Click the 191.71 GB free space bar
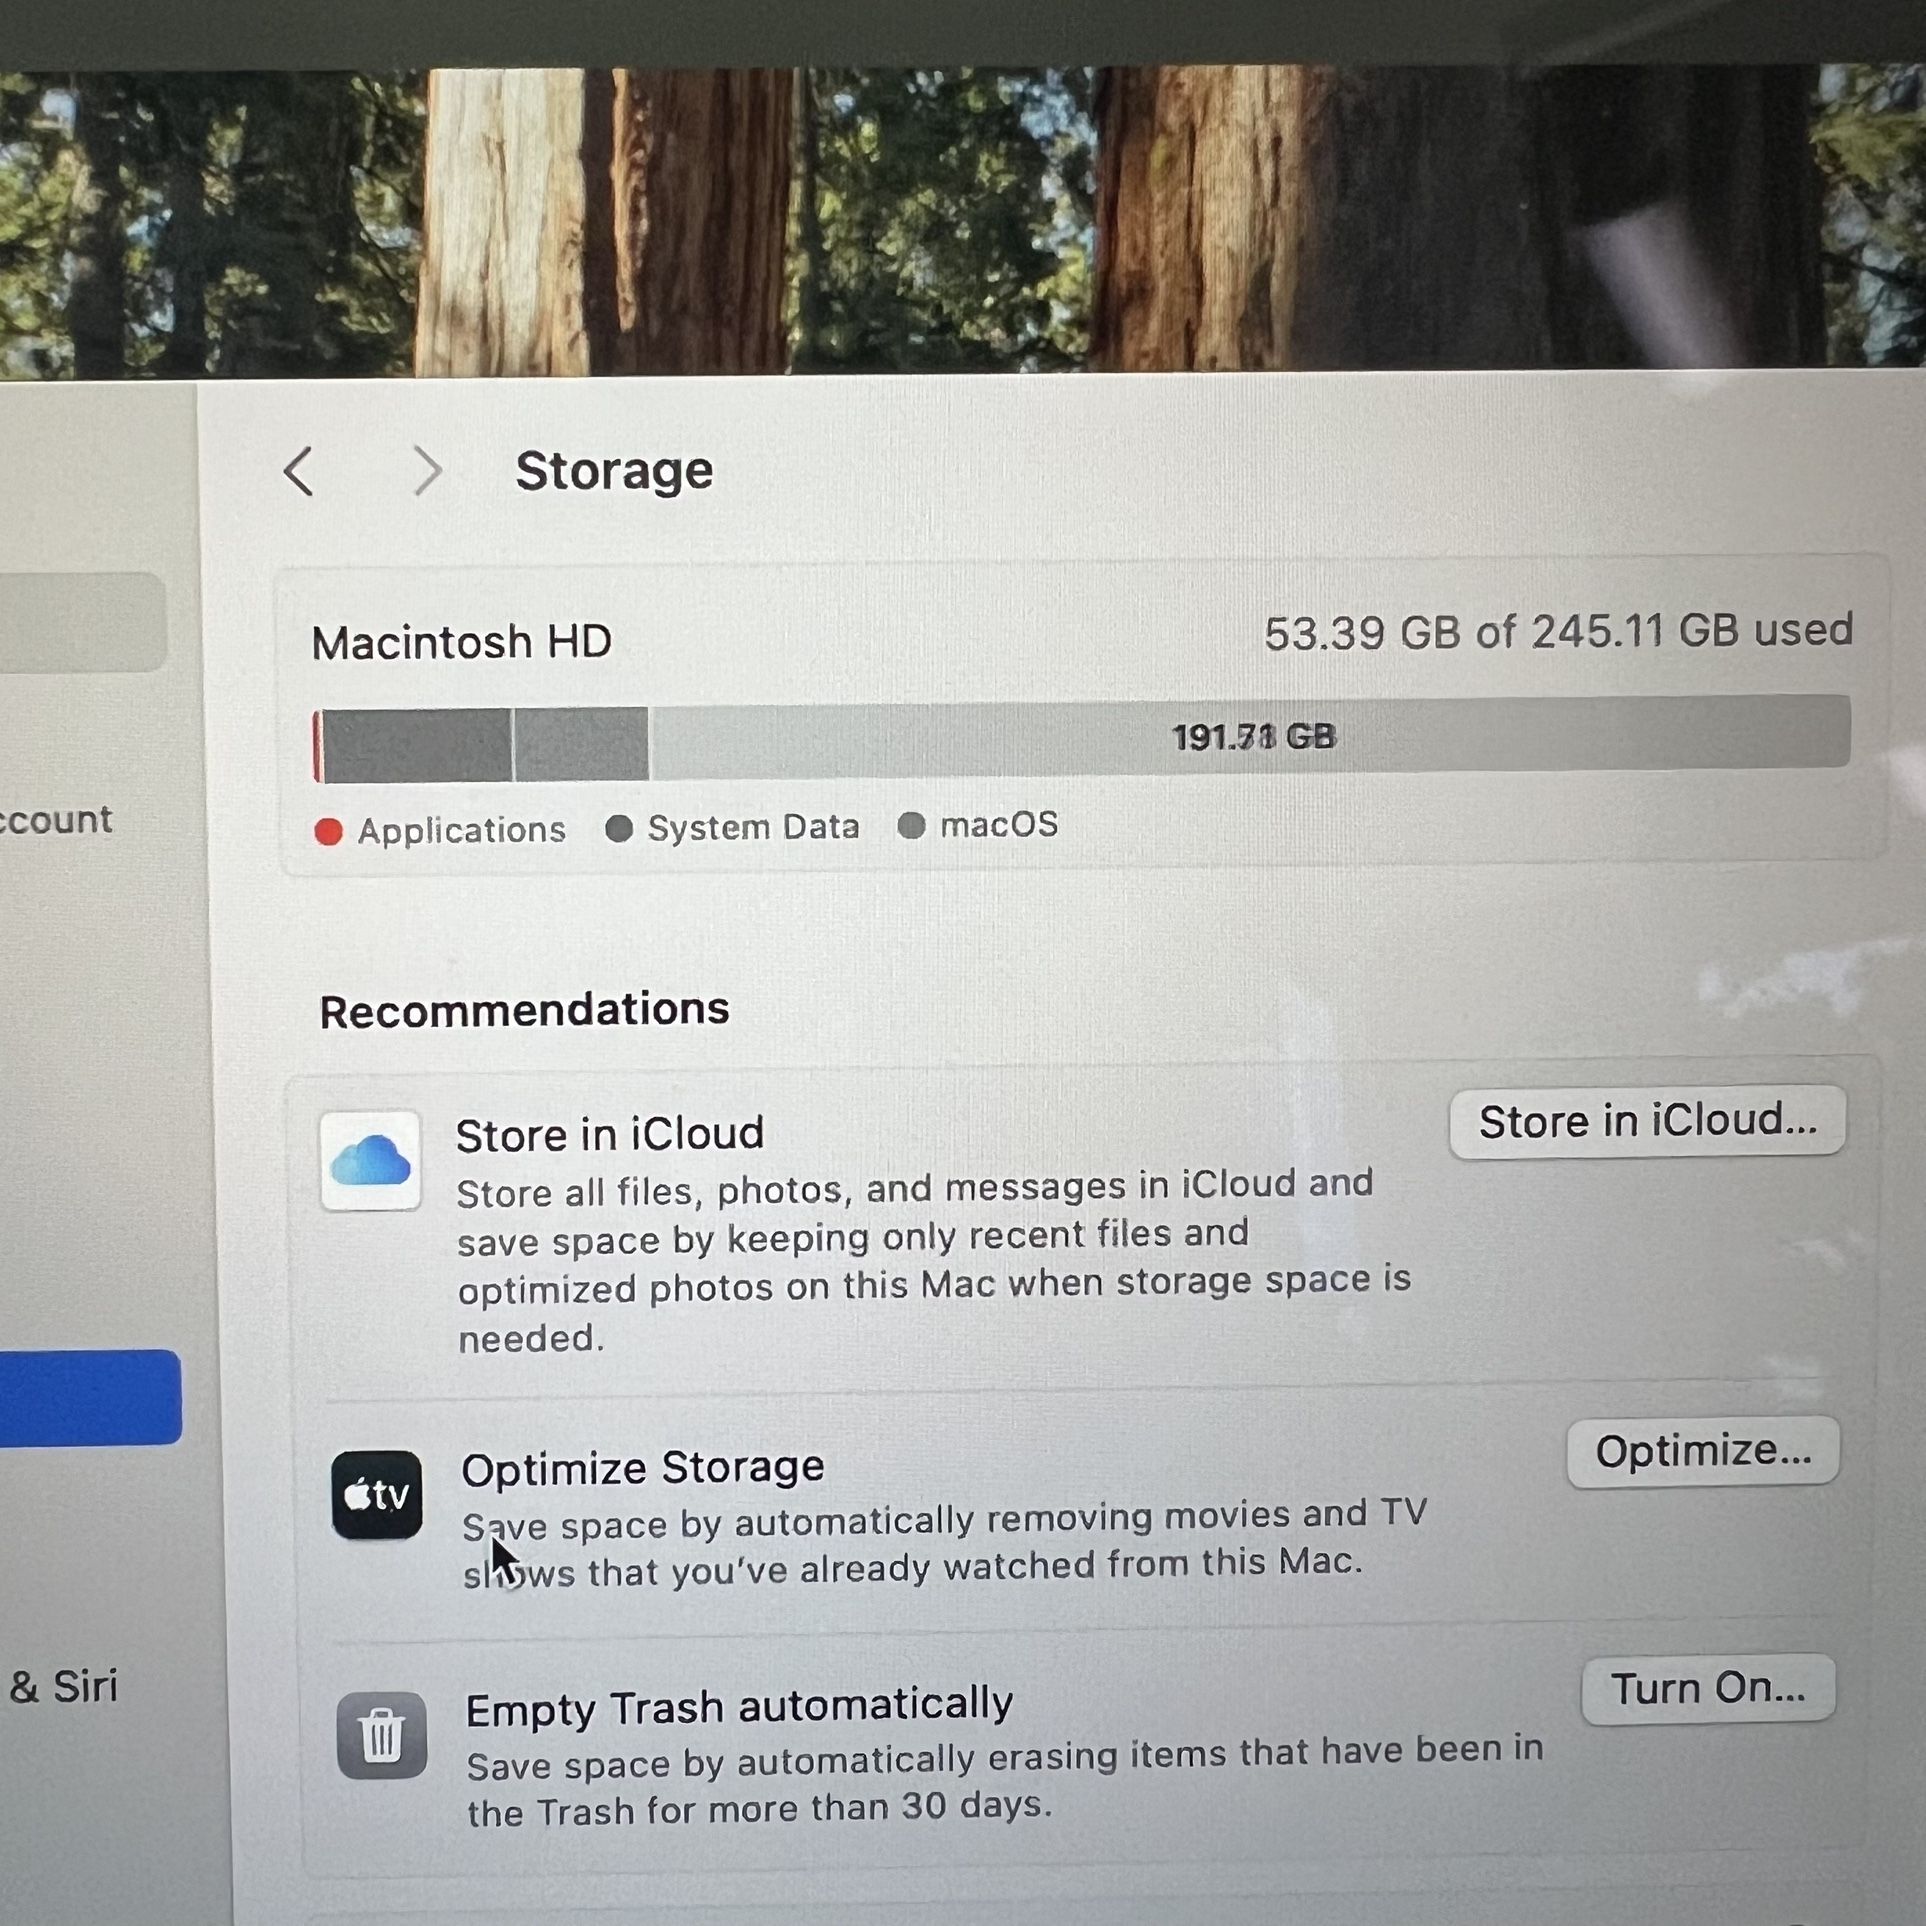The width and height of the screenshot is (1926, 1926). pyautogui.click(x=1250, y=737)
